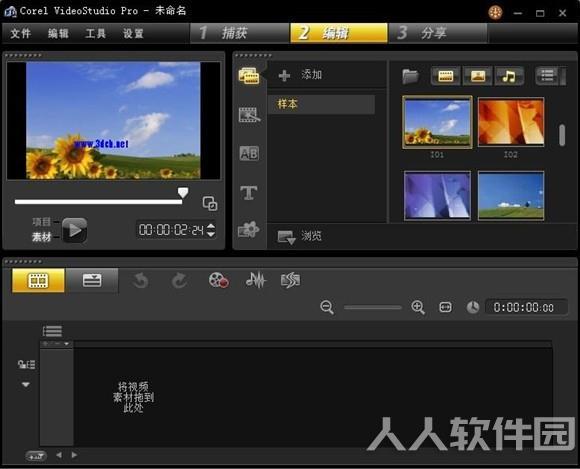Increase timecode with up arrow
This screenshot has height=469, width=580.
coord(211,226)
